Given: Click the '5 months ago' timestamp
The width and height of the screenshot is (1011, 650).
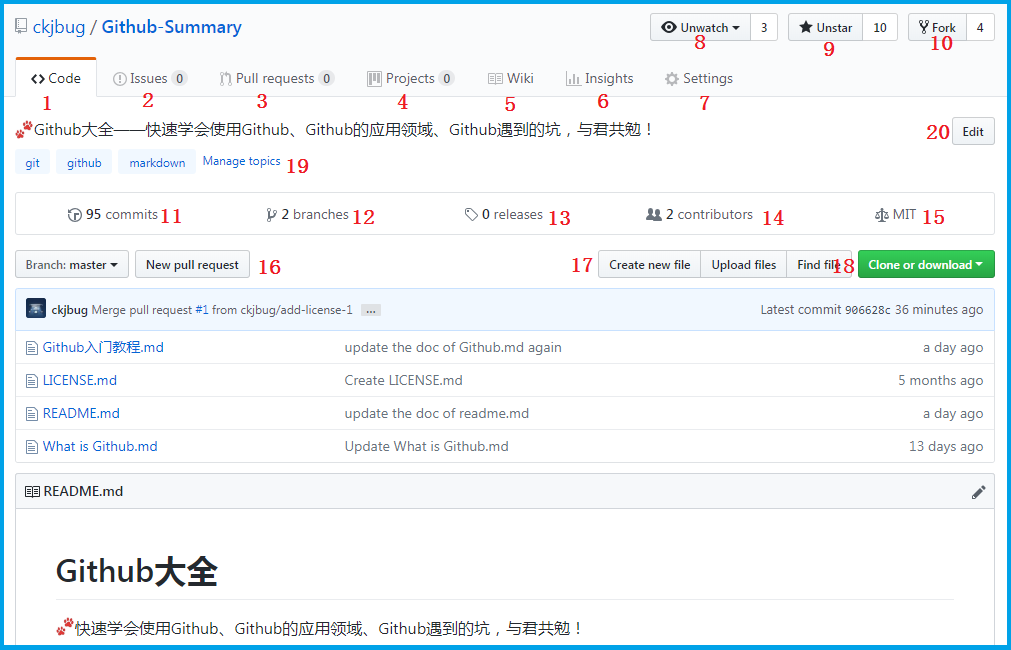Looking at the screenshot, I should point(941,380).
